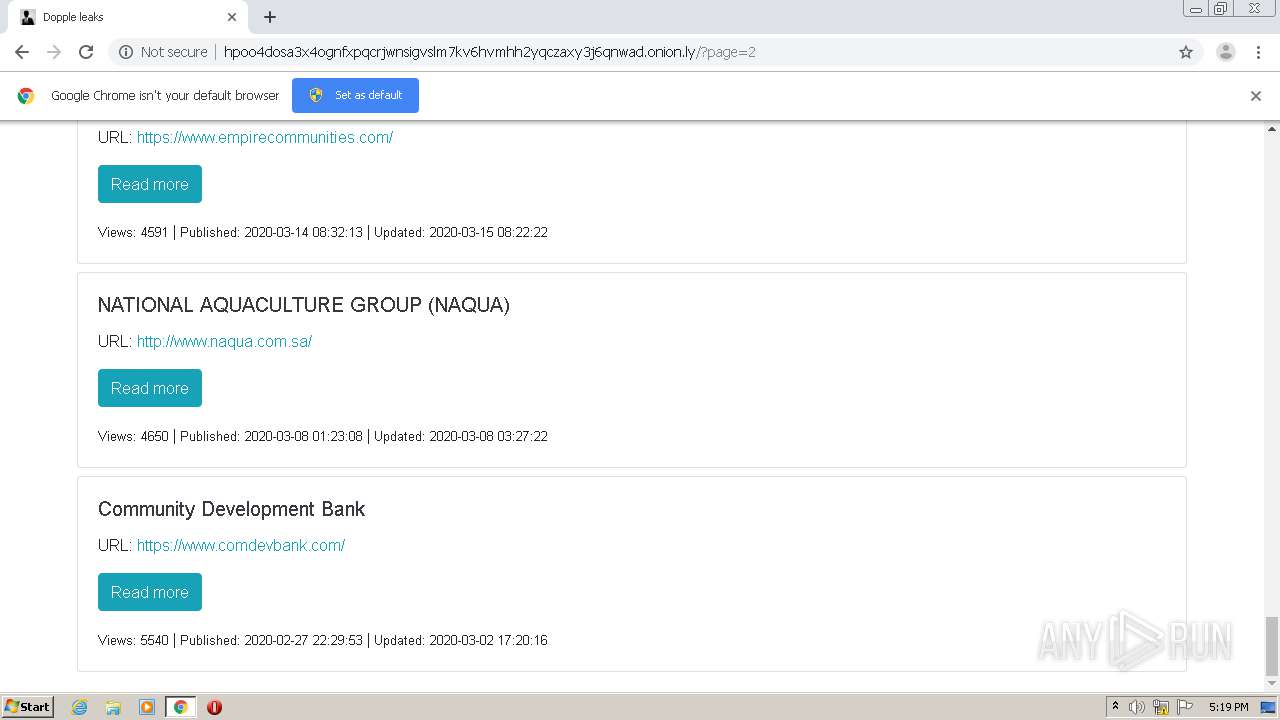Viewport: 1280px width, 720px height.
Task: Click the red stop-sign taskbar icon
Action: 214,707
